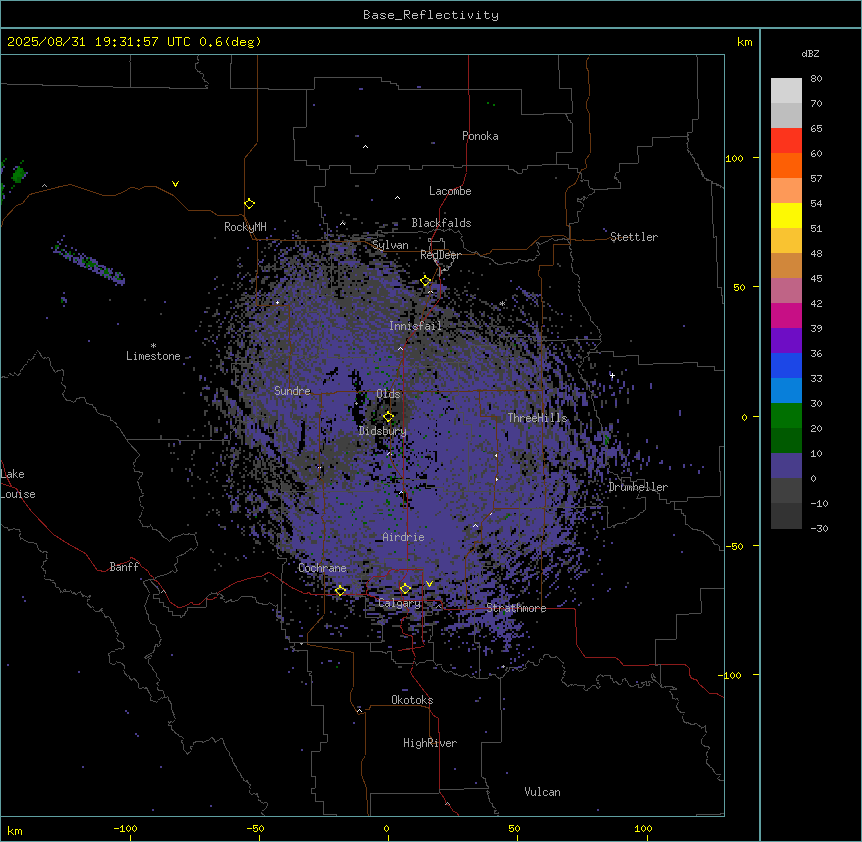This screenshot has width=862, height=842.
Task: Select the blue 33-36 dBZ swatch
Action: pyautogui.click(x=786, y=365)
